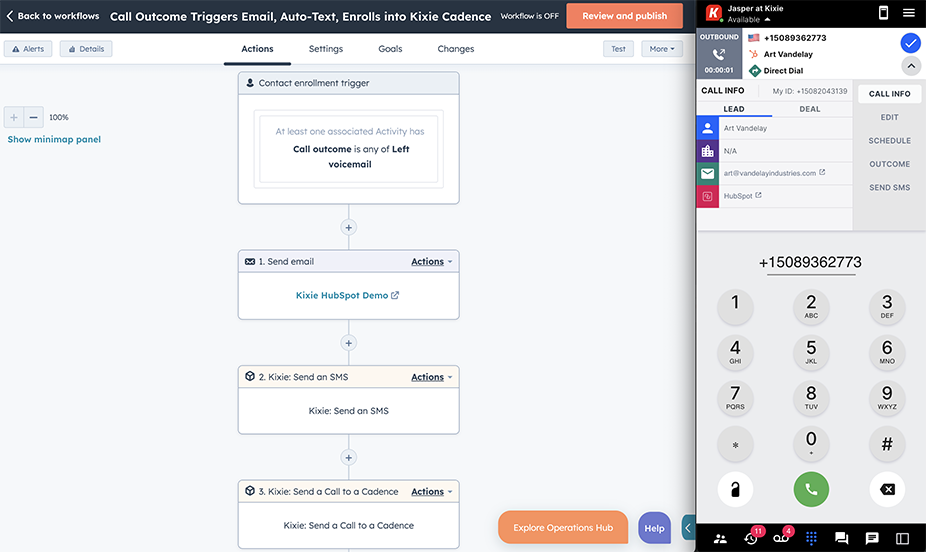This screenshot has width=926, height=552.
Task: Add action after Send email step
Action: click(x=348, y=343)
